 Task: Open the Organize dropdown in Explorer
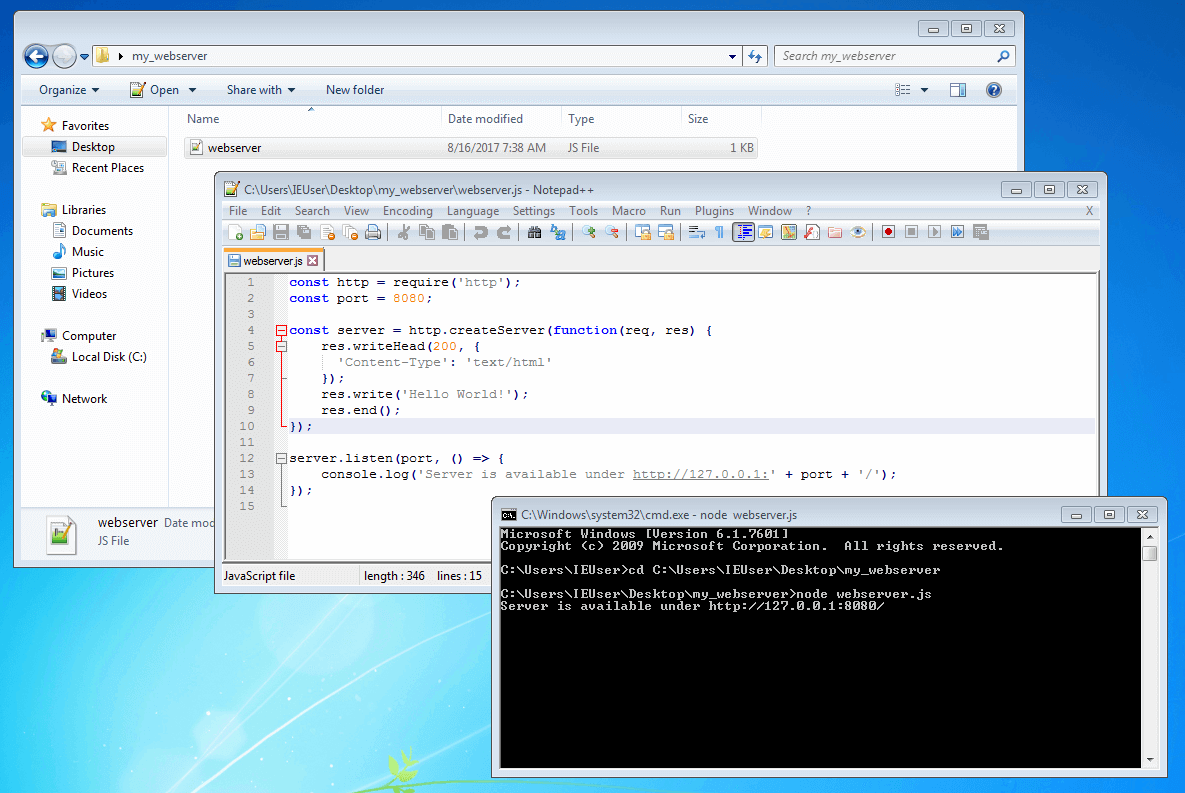(x=69, y=90)
